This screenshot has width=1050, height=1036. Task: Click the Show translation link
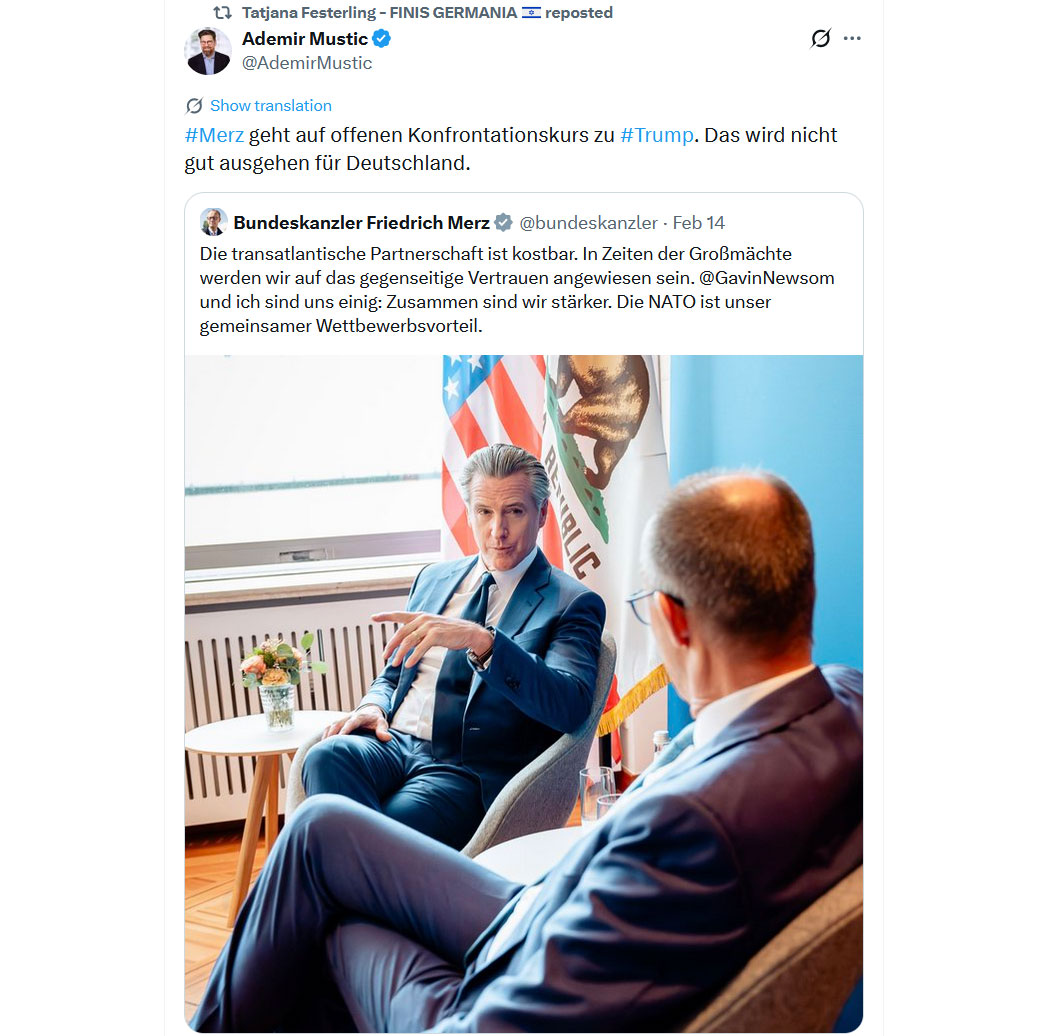pos(271,106)
